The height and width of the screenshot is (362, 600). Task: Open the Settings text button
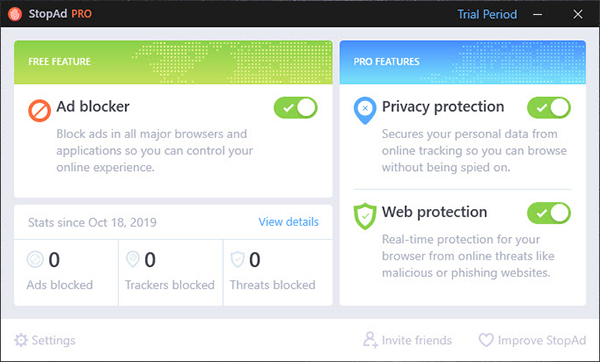pyautogui.click(x=53, y=340)
